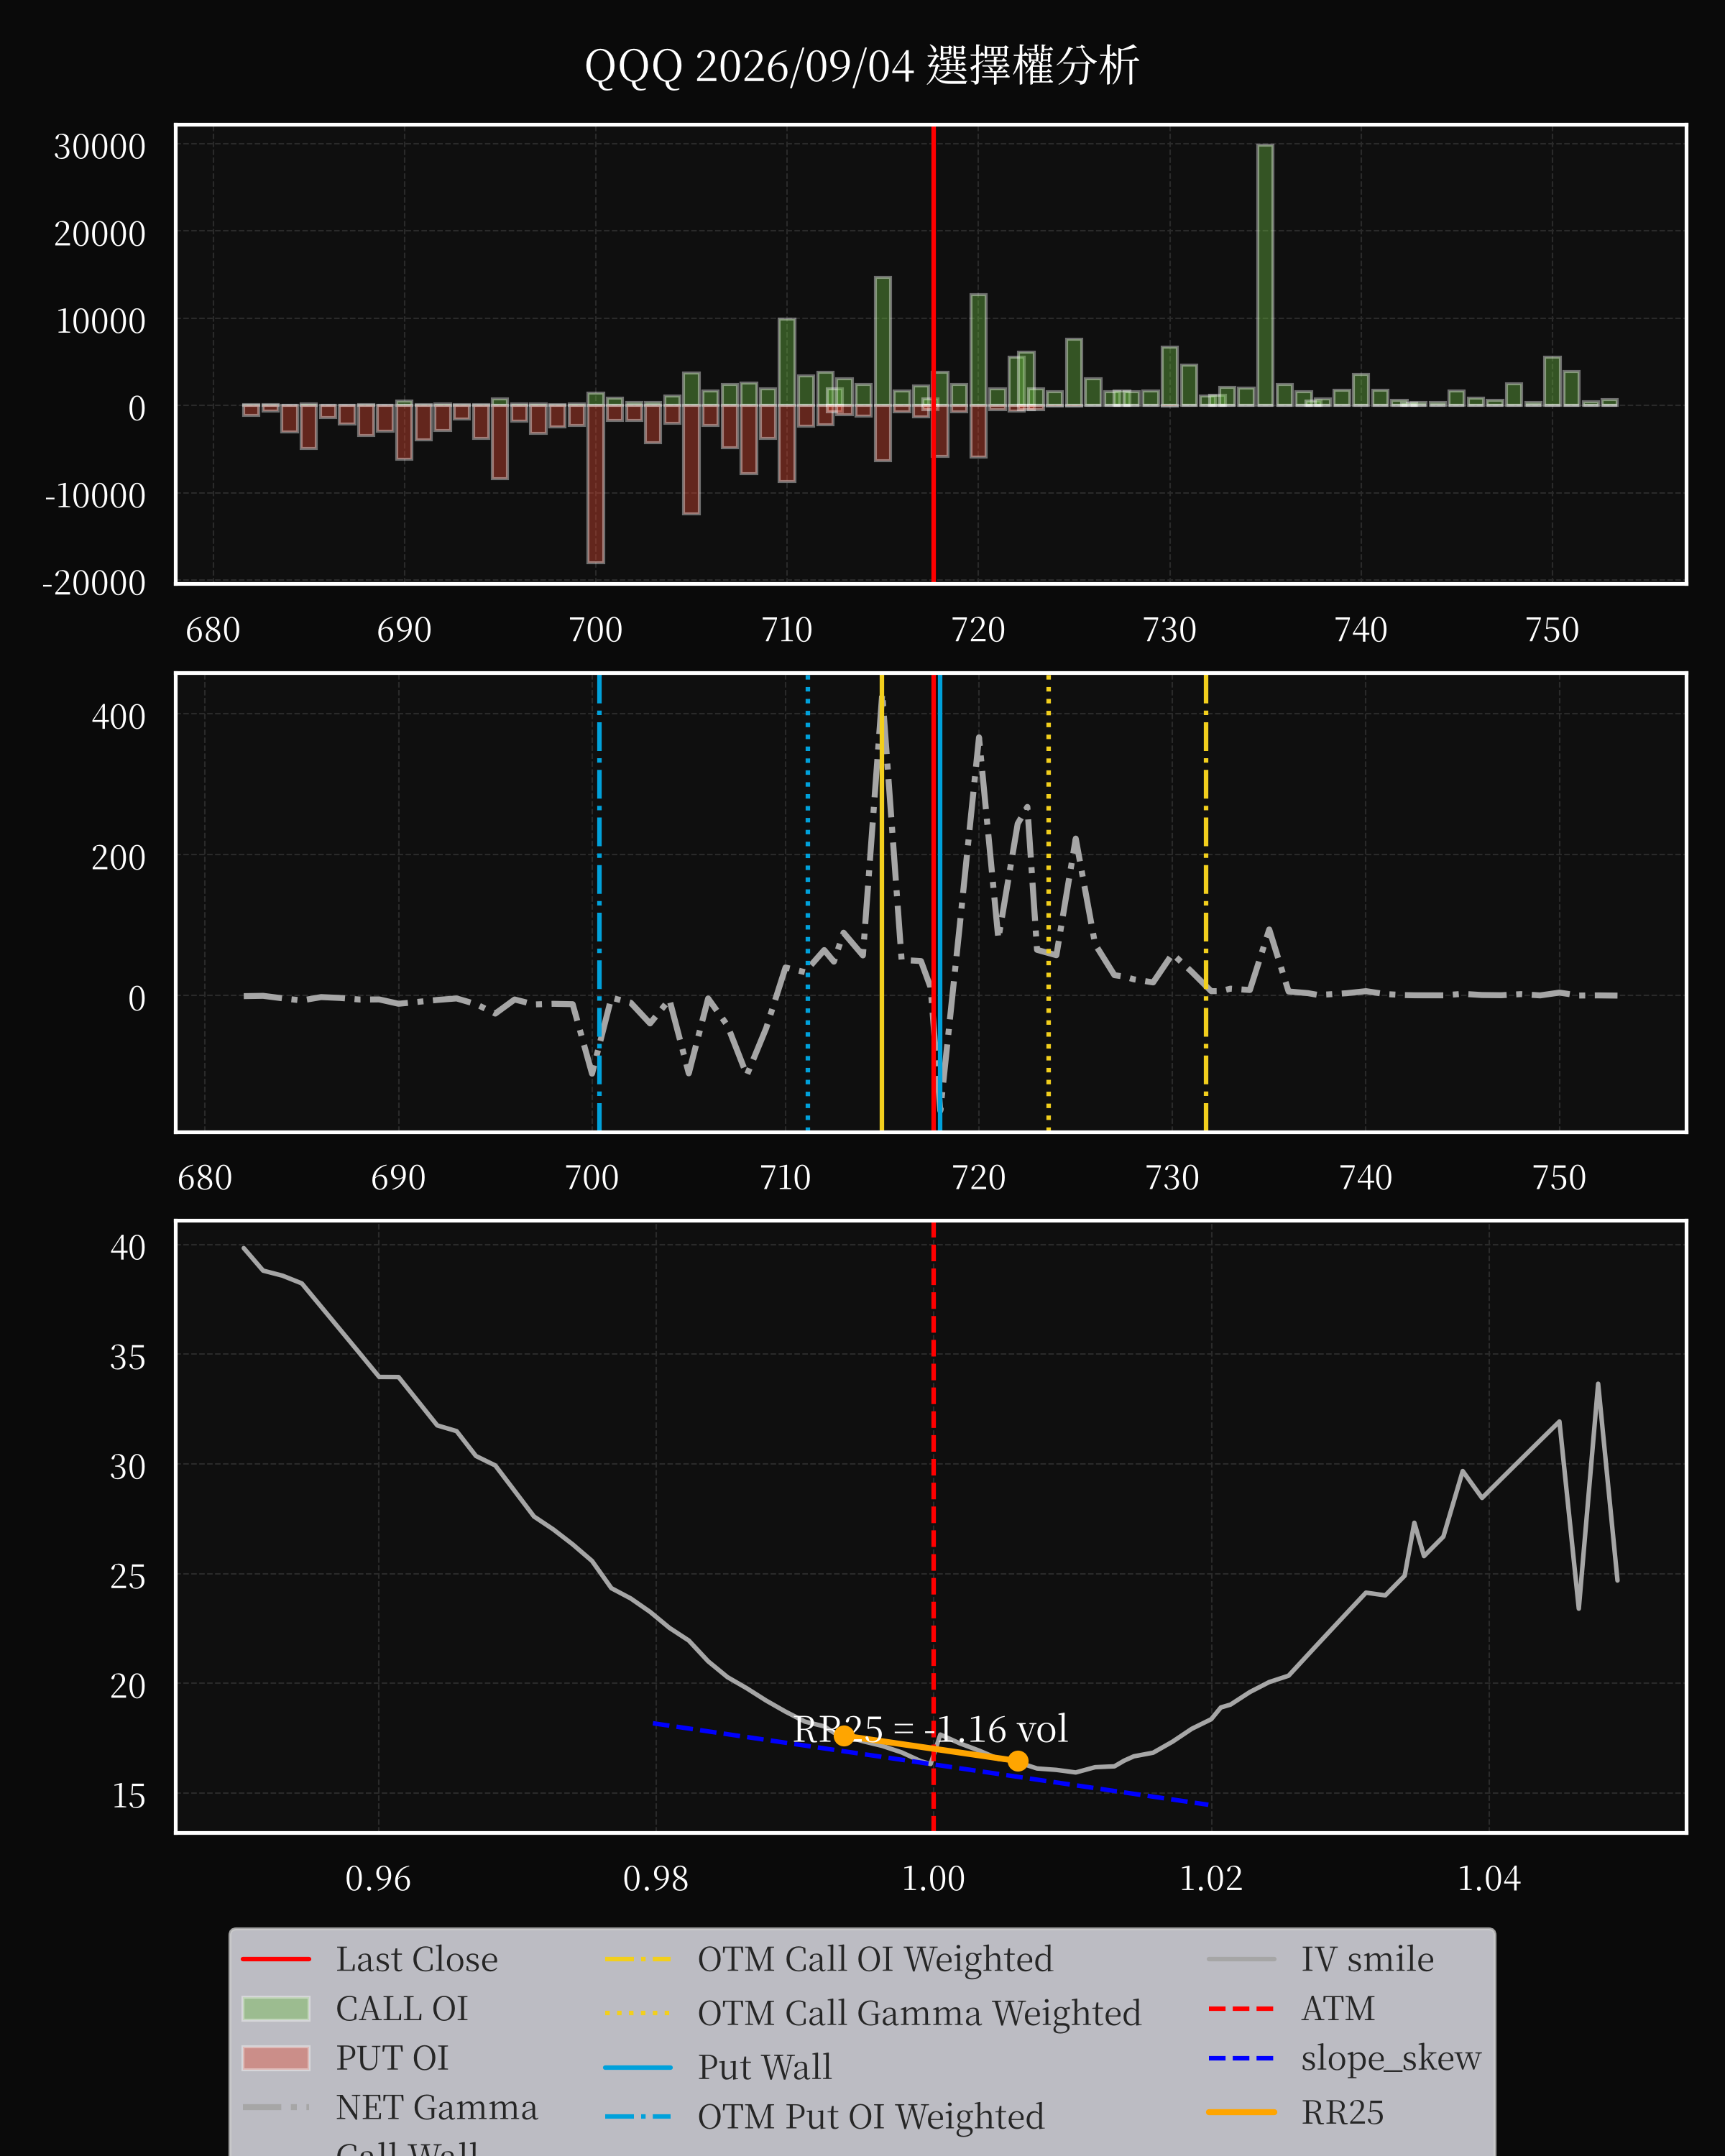Viewport: 1725px width, 2156px height.
Task: Click the slope_skew legend label
Action: pyautogui.click(x=1391, y=2058)
